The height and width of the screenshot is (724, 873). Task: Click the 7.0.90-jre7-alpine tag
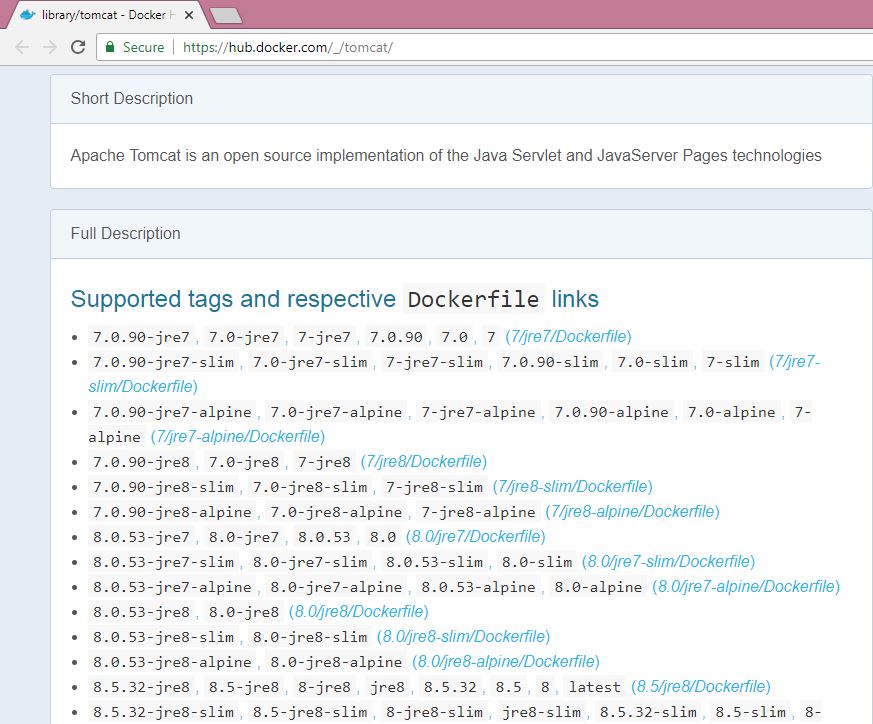pyautogui.click(x=172, y=412)
